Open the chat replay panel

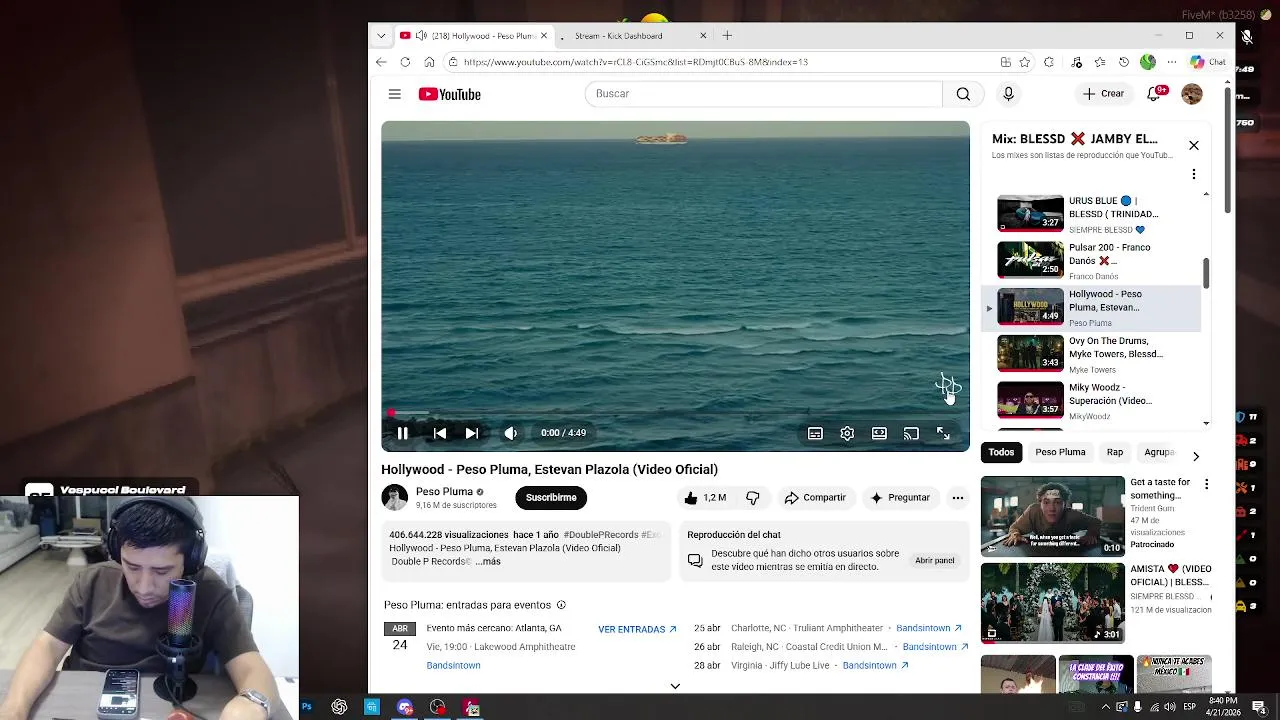(934, 560)
